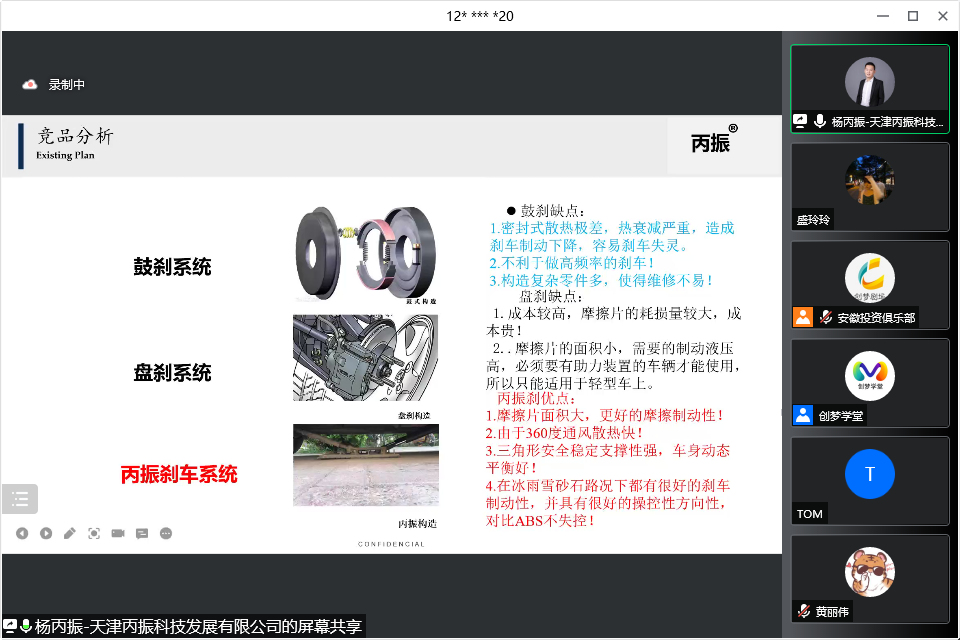This screenshot has width=960, height=640.
Task: Click the green microphone icon in the bottom sharing banner
Action: pos(26,626)
